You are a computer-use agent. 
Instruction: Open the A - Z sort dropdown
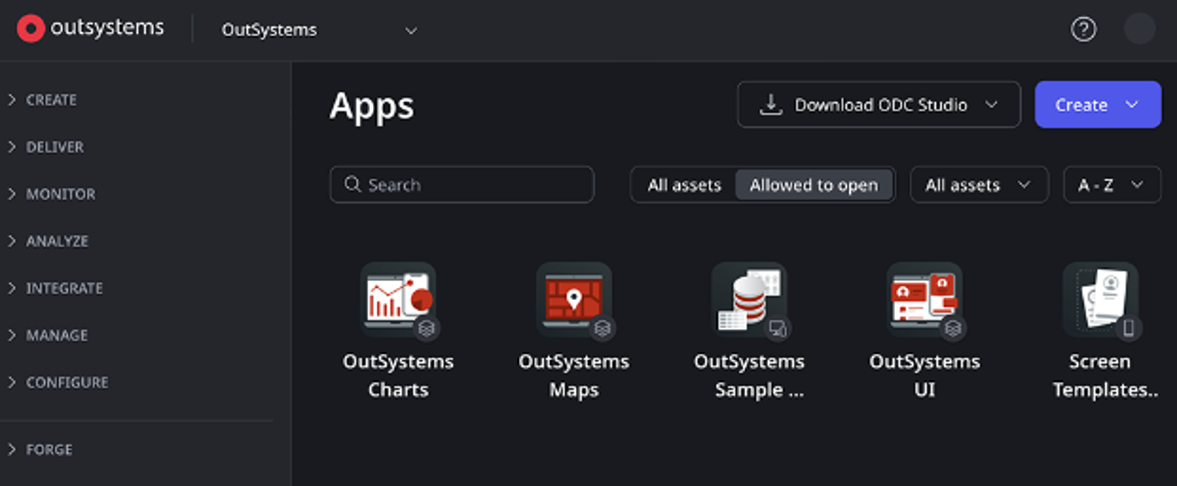point(1112,185)
